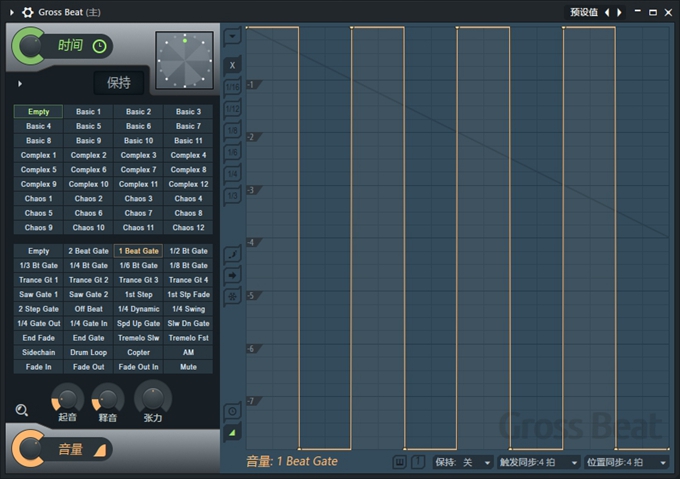Select the Empty volume slot
Screen dimensions: 680x479
[39, 251]
